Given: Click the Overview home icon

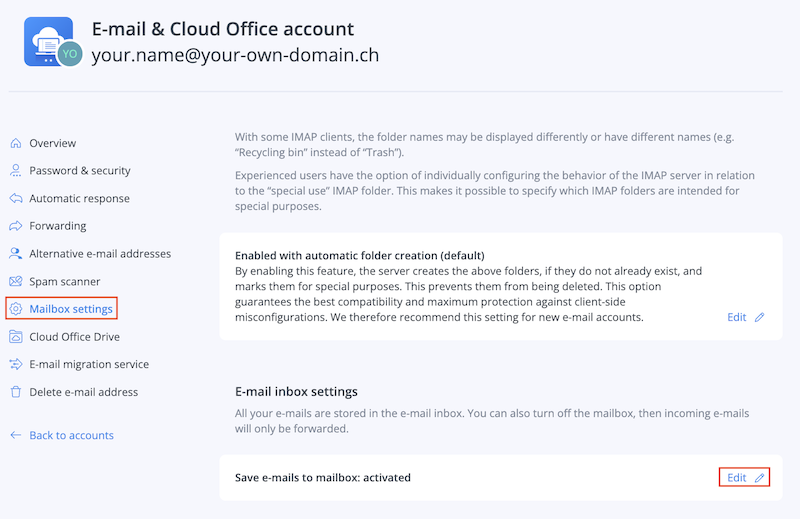Looking at the screenshot, I should coord(16,143).
